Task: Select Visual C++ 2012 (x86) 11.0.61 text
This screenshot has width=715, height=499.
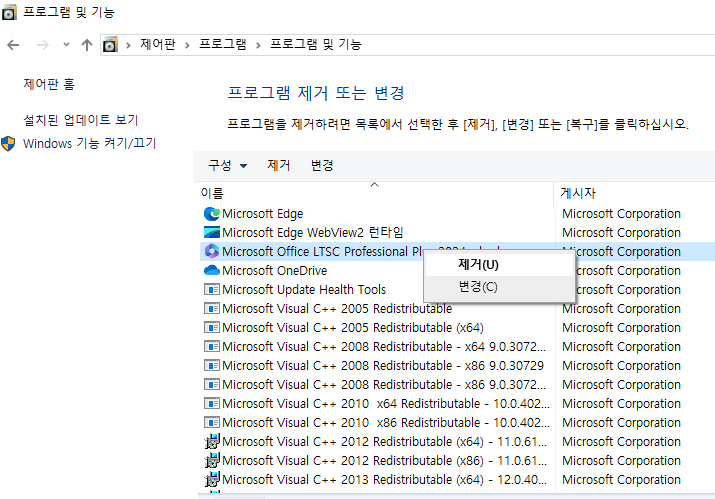Action: pyautogui.click(x=384, y=461)
